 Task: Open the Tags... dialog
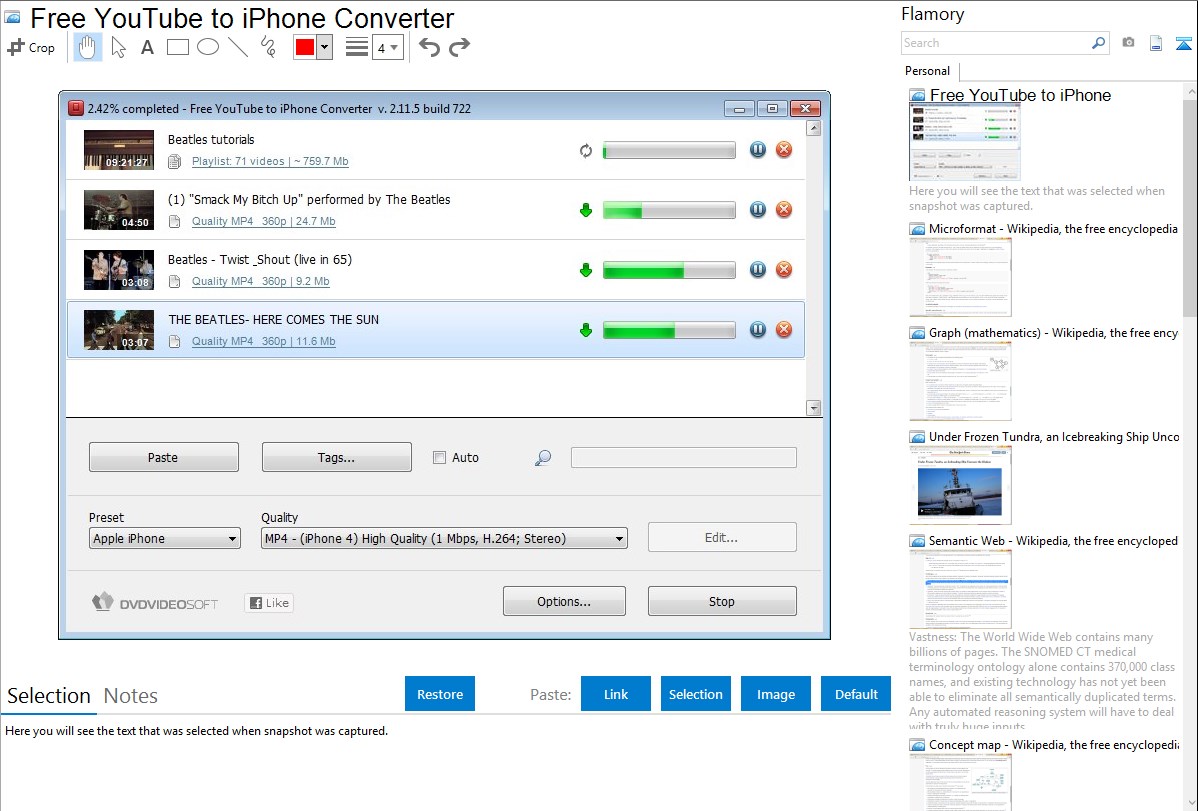[x=336, y=457]
